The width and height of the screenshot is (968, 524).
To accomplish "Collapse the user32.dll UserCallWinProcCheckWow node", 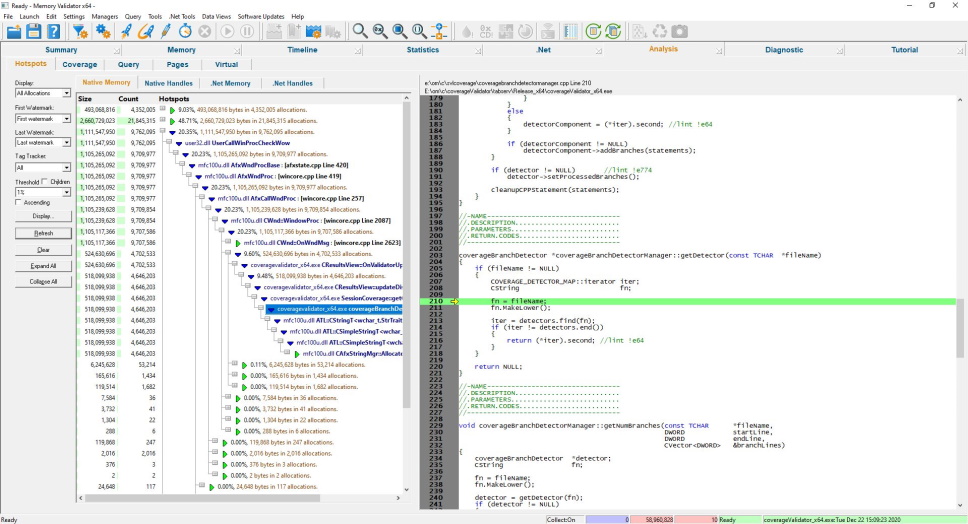I will coord(169,142).
